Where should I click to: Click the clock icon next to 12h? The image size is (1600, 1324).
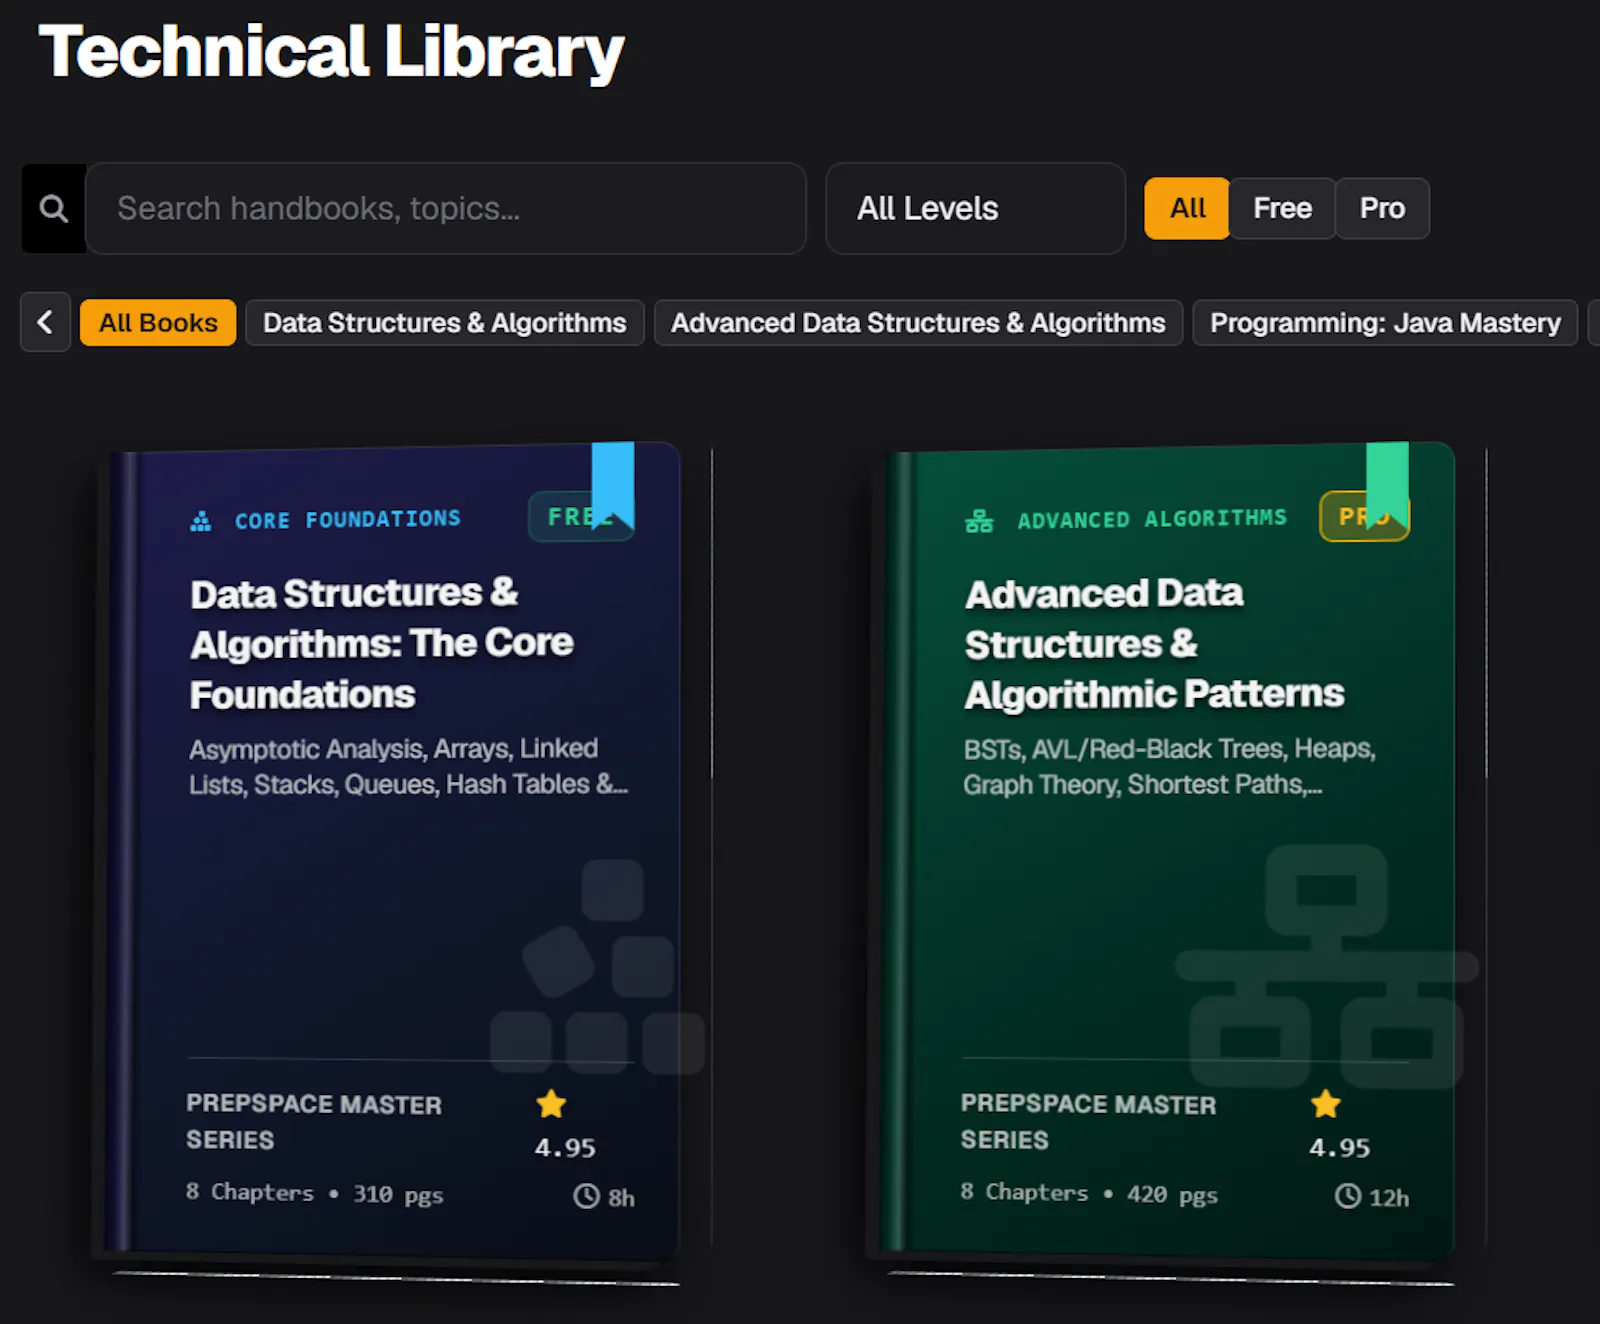1348,1195
